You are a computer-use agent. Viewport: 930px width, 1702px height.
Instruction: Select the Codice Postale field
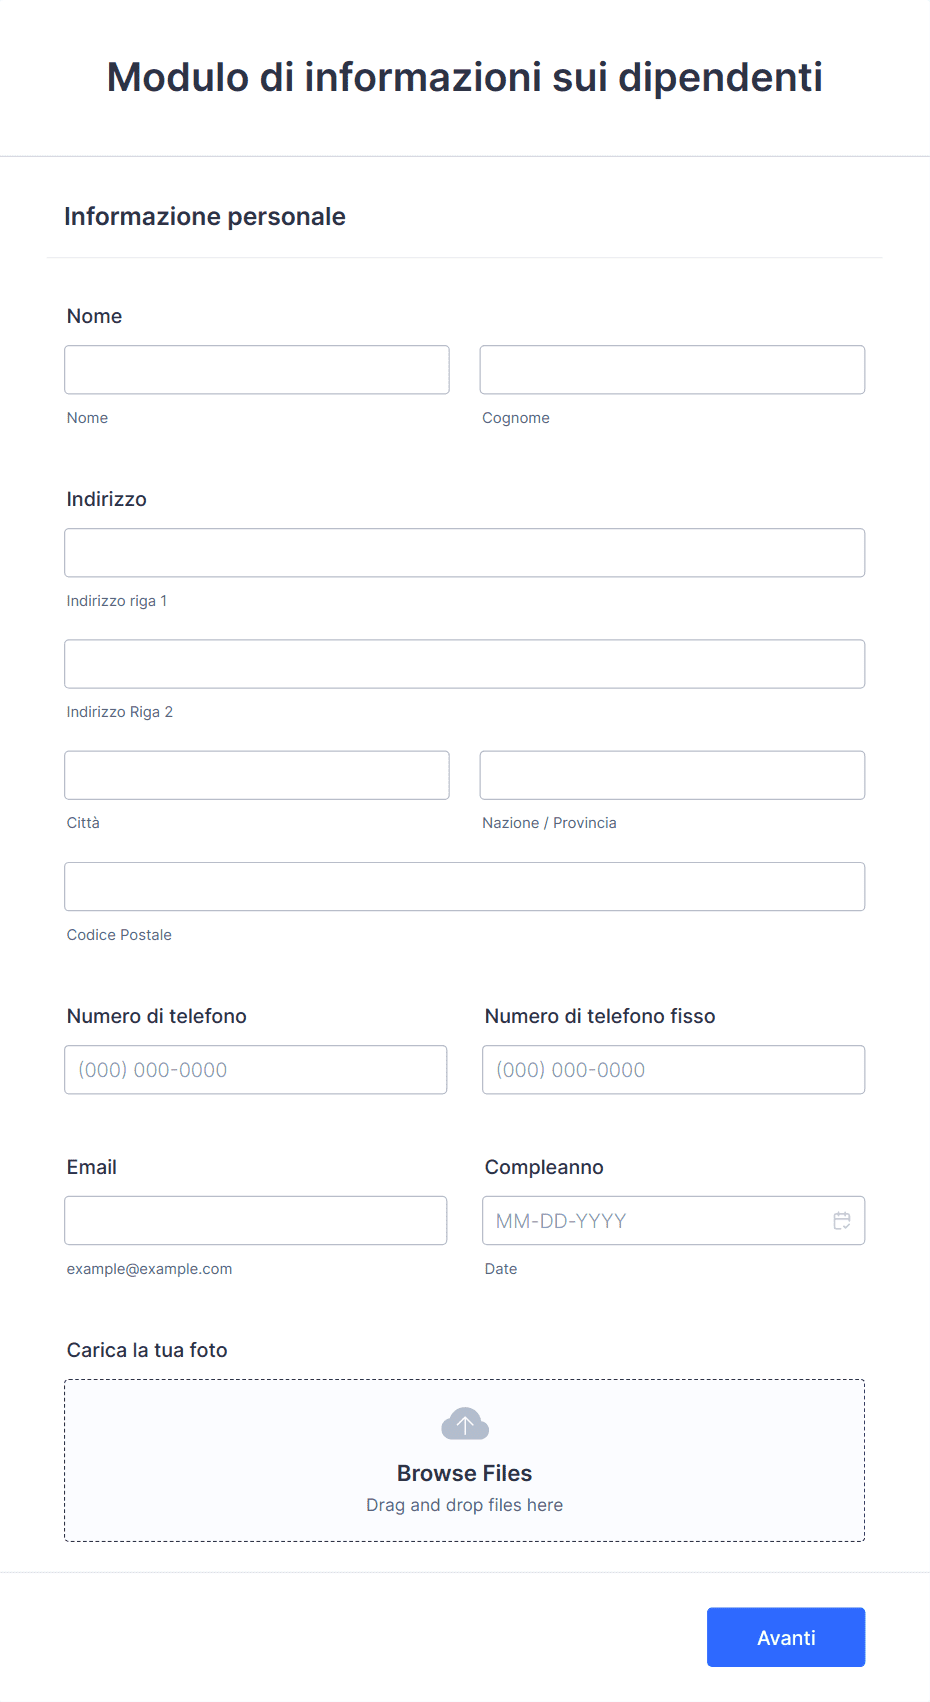tap(465, 887)
